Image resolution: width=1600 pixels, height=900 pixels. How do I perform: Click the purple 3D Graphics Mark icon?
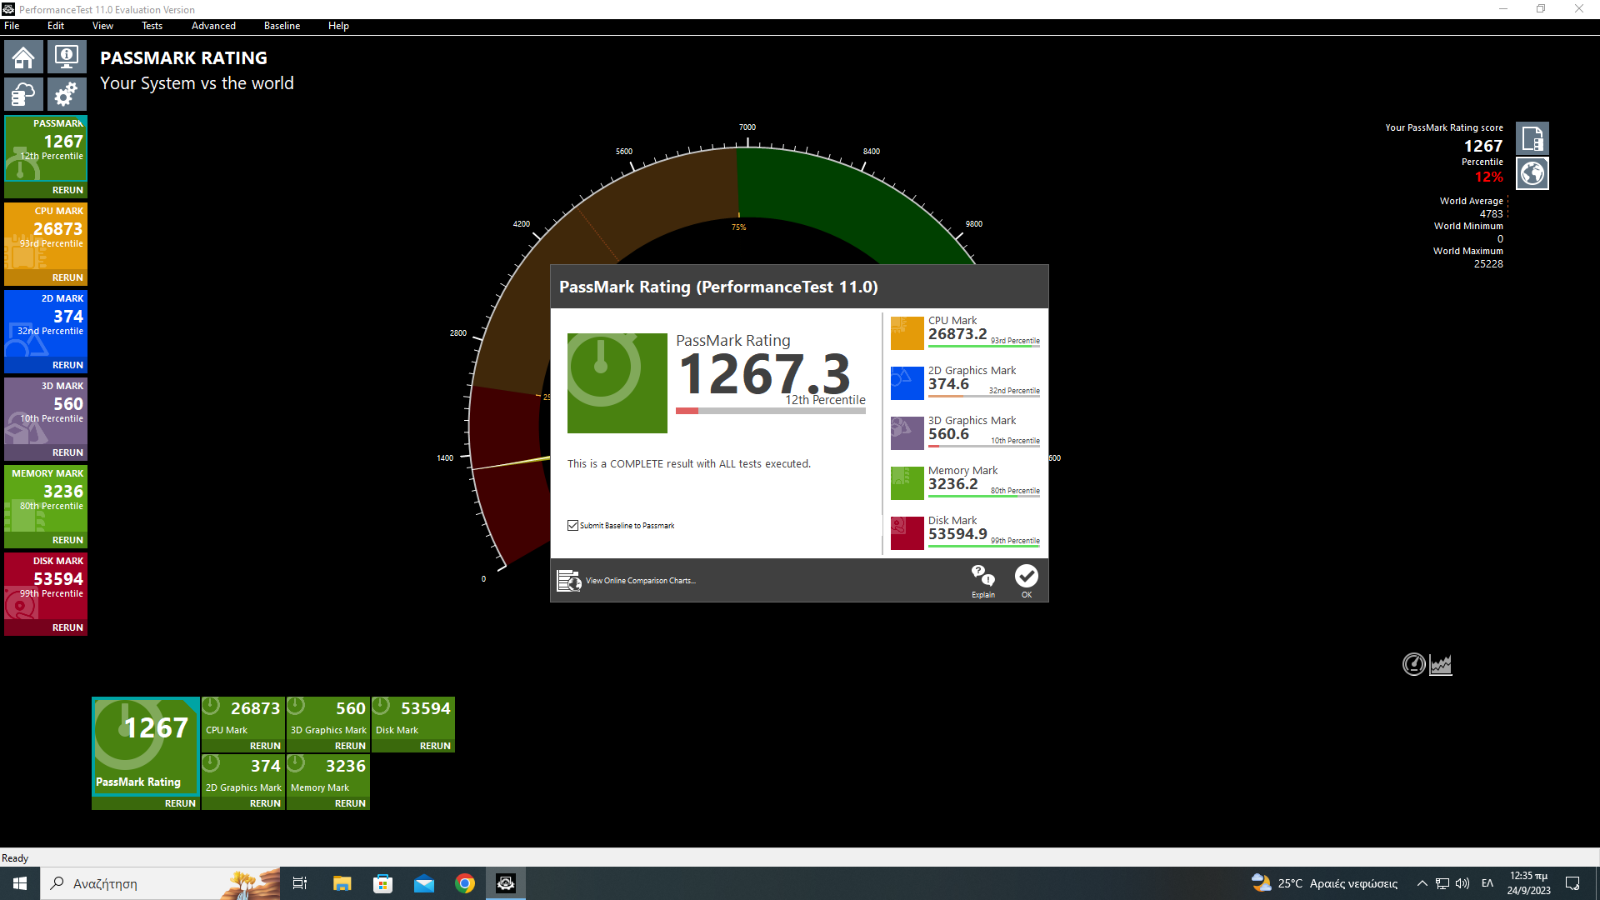tap(907, 433)
